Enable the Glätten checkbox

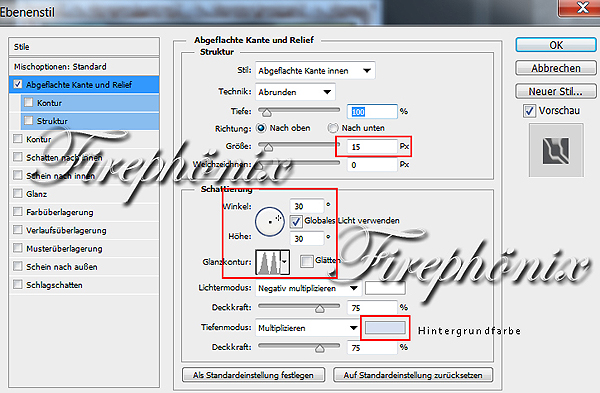pos(307,261)
